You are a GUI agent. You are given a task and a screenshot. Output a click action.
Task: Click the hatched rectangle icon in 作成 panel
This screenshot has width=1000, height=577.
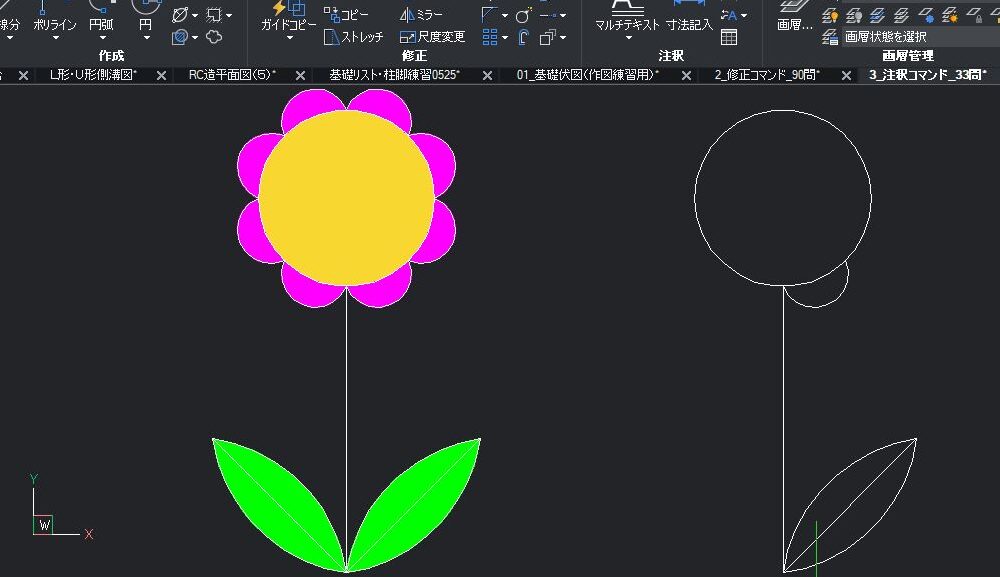click(214, 15)
